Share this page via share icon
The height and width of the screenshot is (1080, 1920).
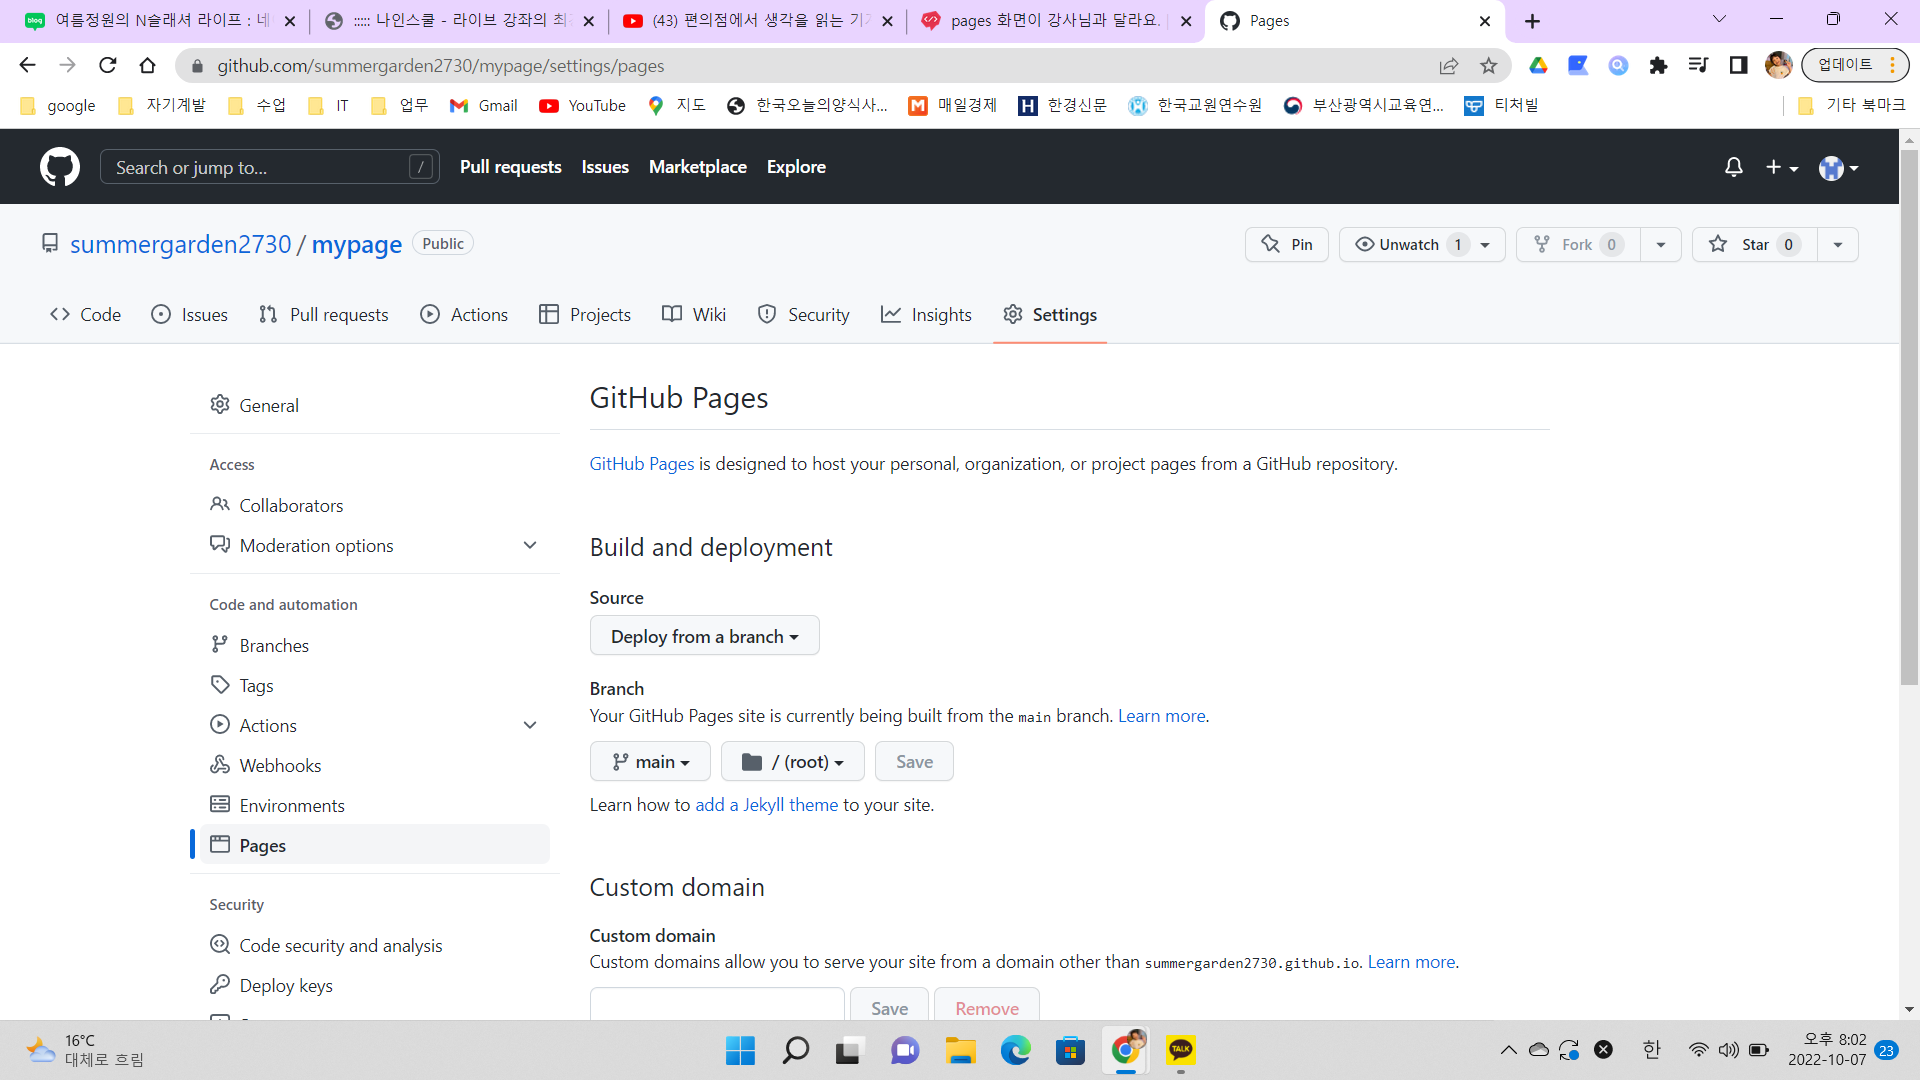click(1449, 66)
